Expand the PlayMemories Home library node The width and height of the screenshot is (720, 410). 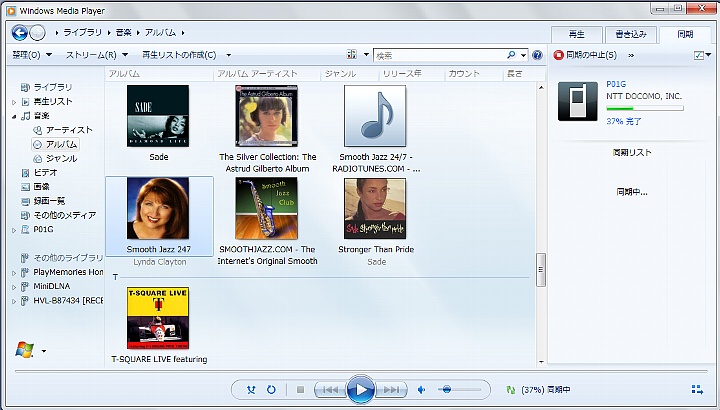14,273
